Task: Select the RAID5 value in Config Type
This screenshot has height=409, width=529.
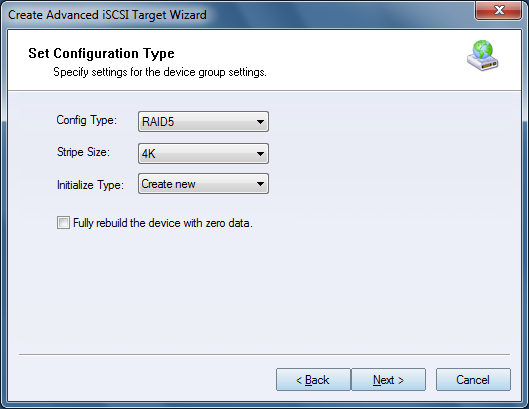Action: pos(158,121)
